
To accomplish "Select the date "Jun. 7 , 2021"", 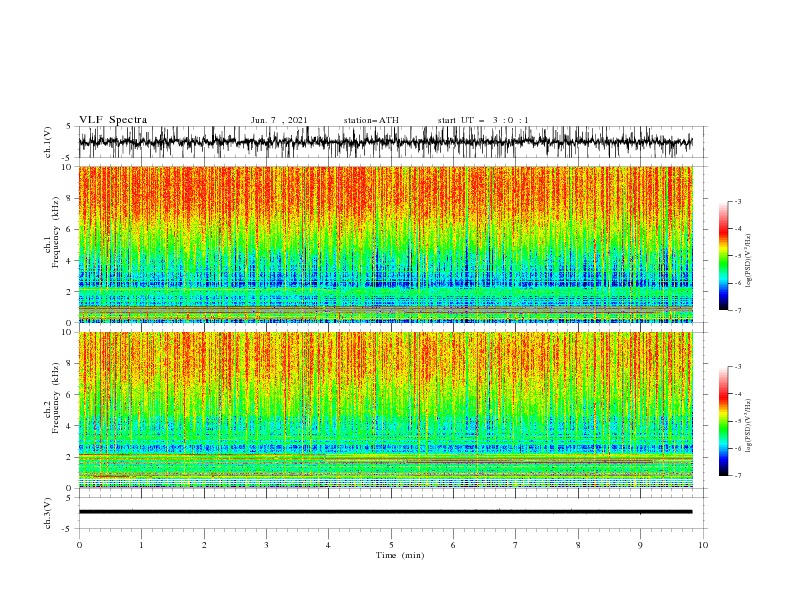I will tap(279, 120).
